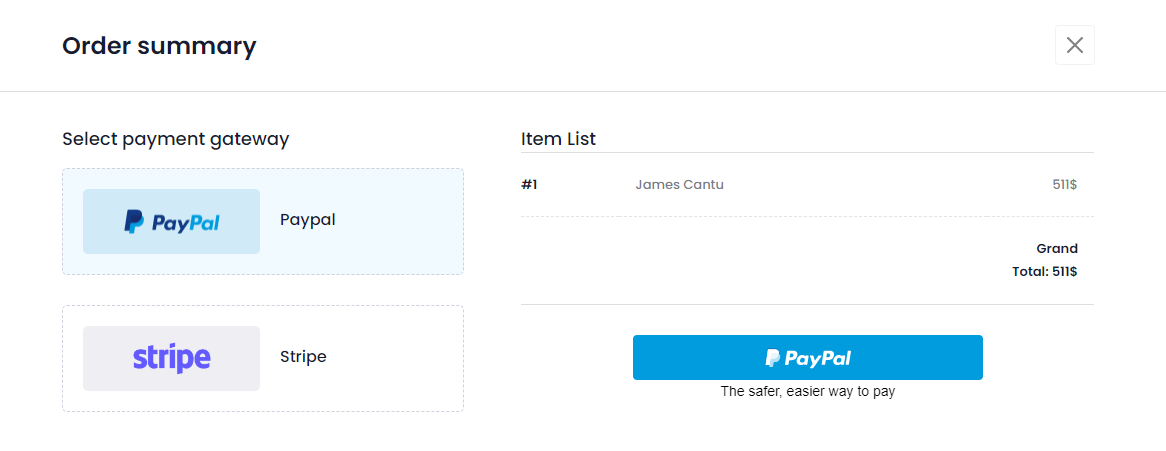Click the Order summary heading
The width and height of the screenshot is (1166, 451).
coord(159,46)
